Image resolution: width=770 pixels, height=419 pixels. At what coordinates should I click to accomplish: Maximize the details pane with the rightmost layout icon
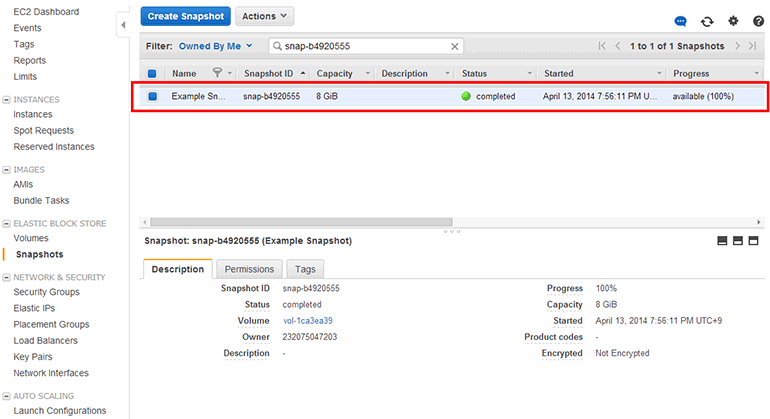754,241
